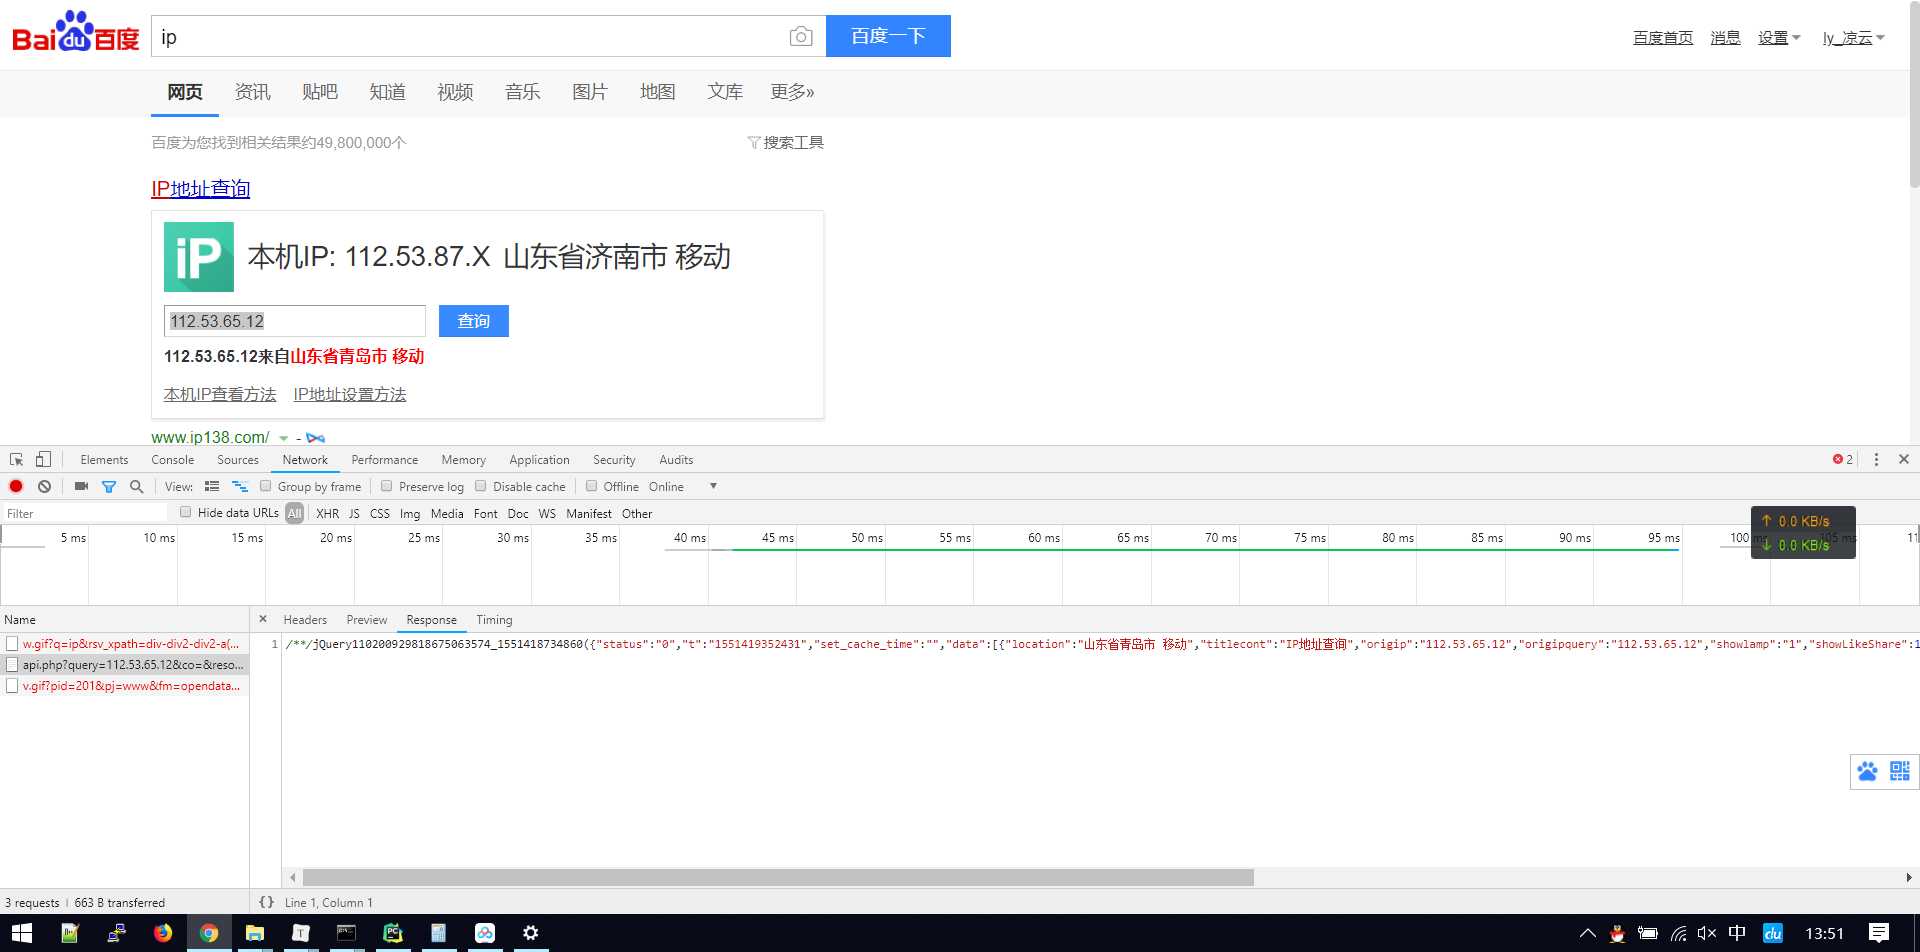Viewport: 1920px width, 952px height.
Task: Click the 查询 query button
Action: tap(474, 321)
